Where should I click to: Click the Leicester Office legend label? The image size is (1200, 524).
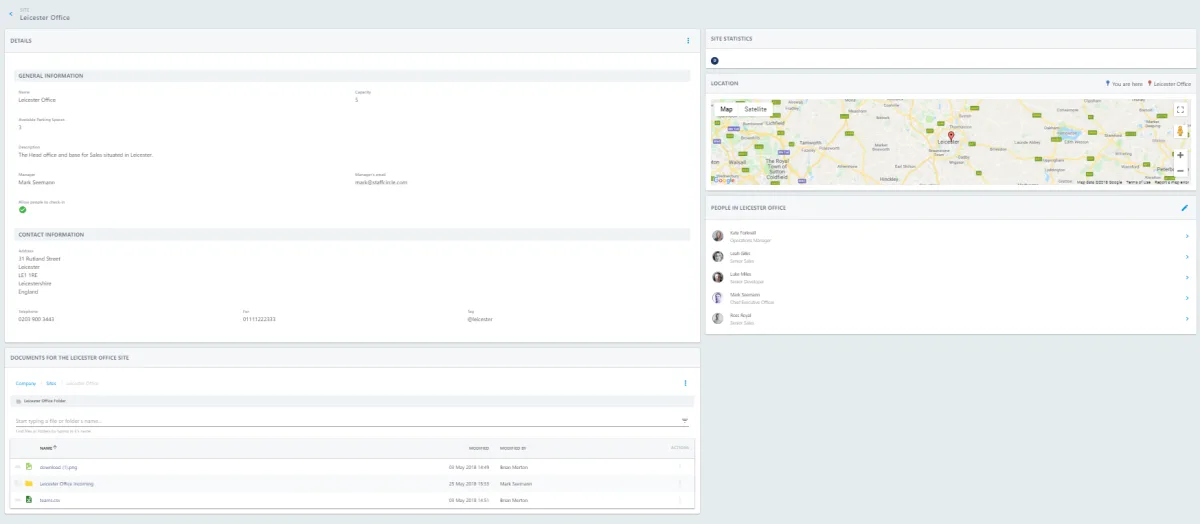[1172, 84]
